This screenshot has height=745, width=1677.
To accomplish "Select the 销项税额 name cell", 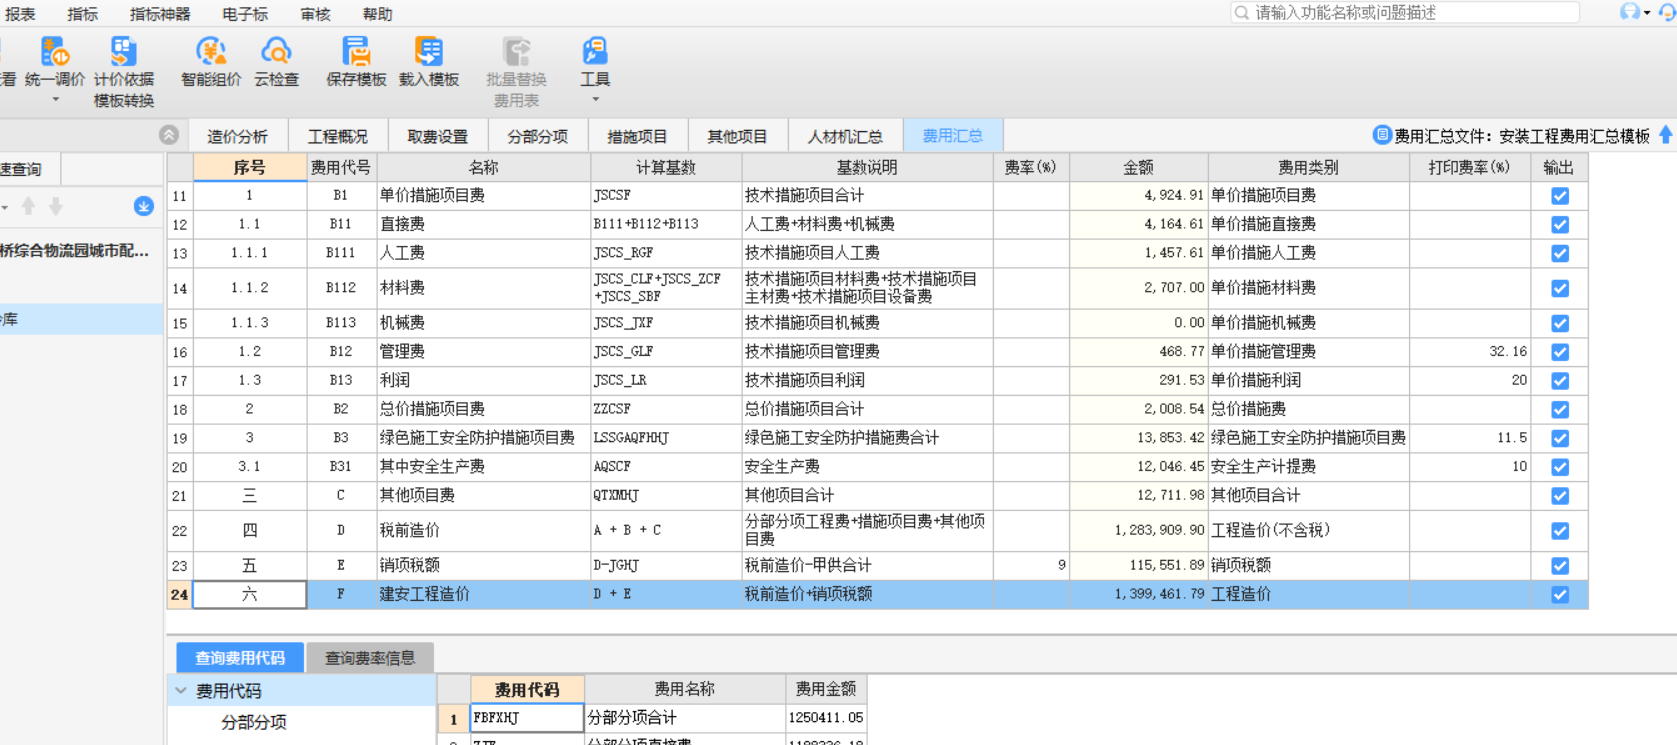I will pyautogui.click(x=484, y=565).
